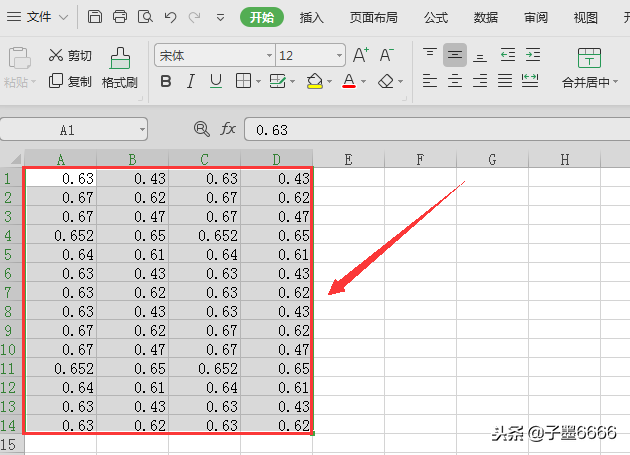Select column F header

[x=420, y=159]
